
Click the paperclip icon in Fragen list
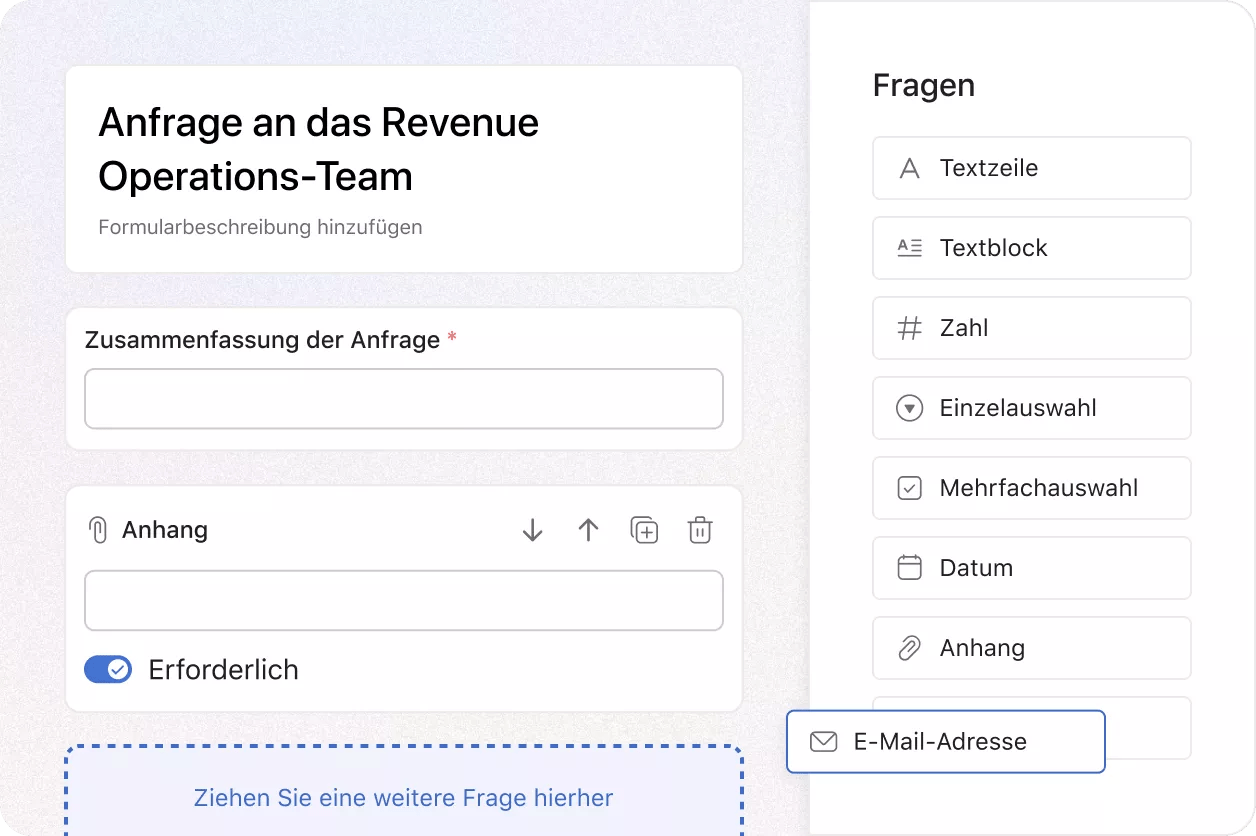click(x=909, y=648)
